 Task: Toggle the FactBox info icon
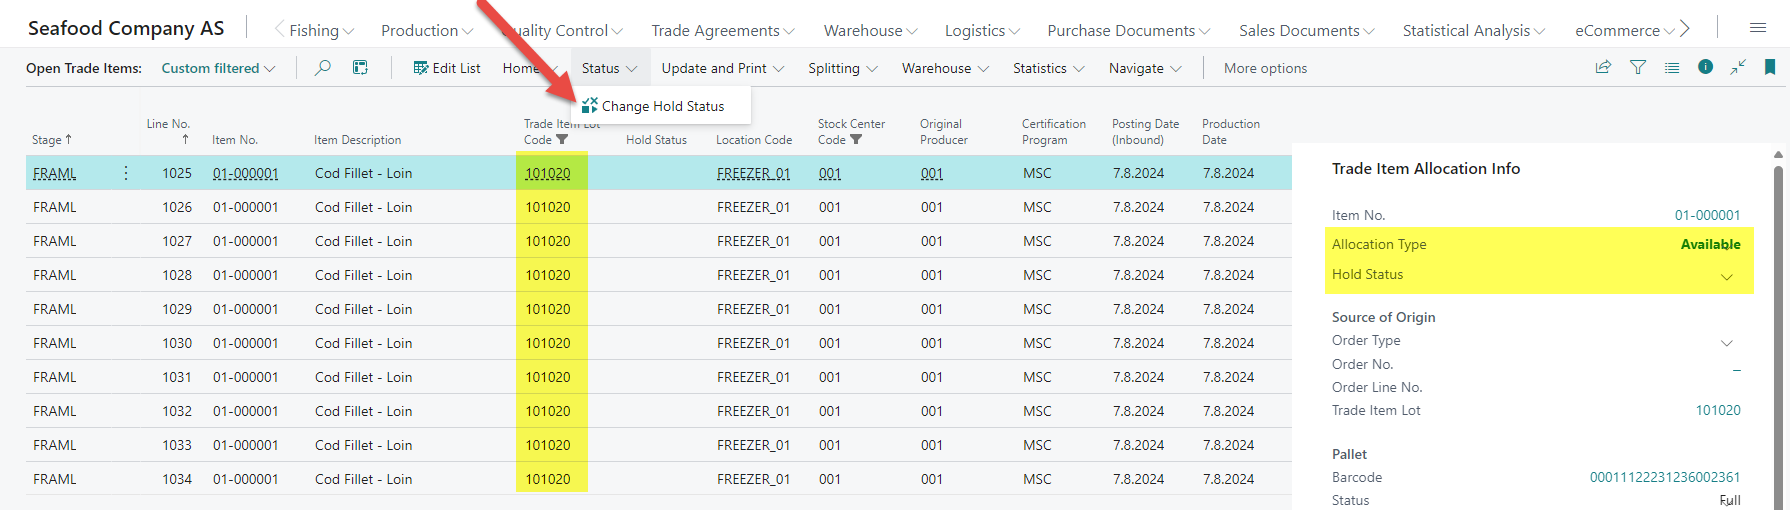coord(1705,67)
